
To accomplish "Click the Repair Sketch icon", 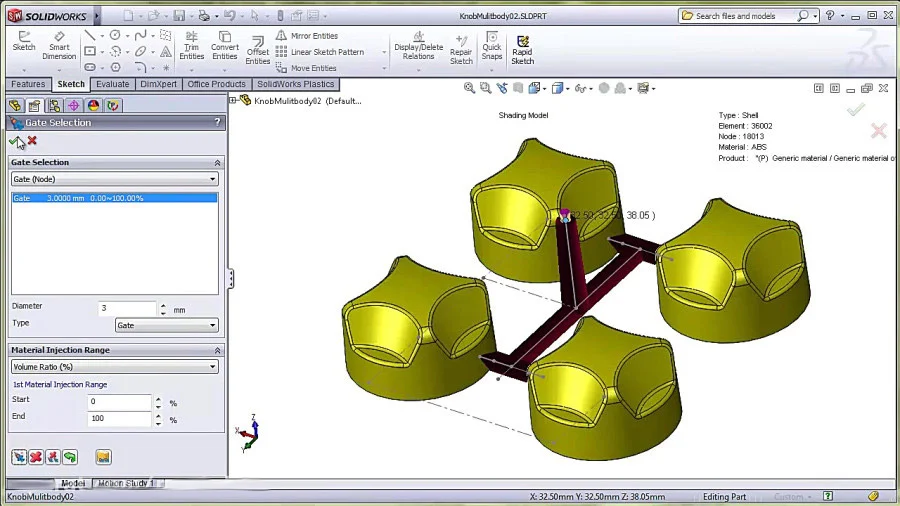I will pos(461,49).
